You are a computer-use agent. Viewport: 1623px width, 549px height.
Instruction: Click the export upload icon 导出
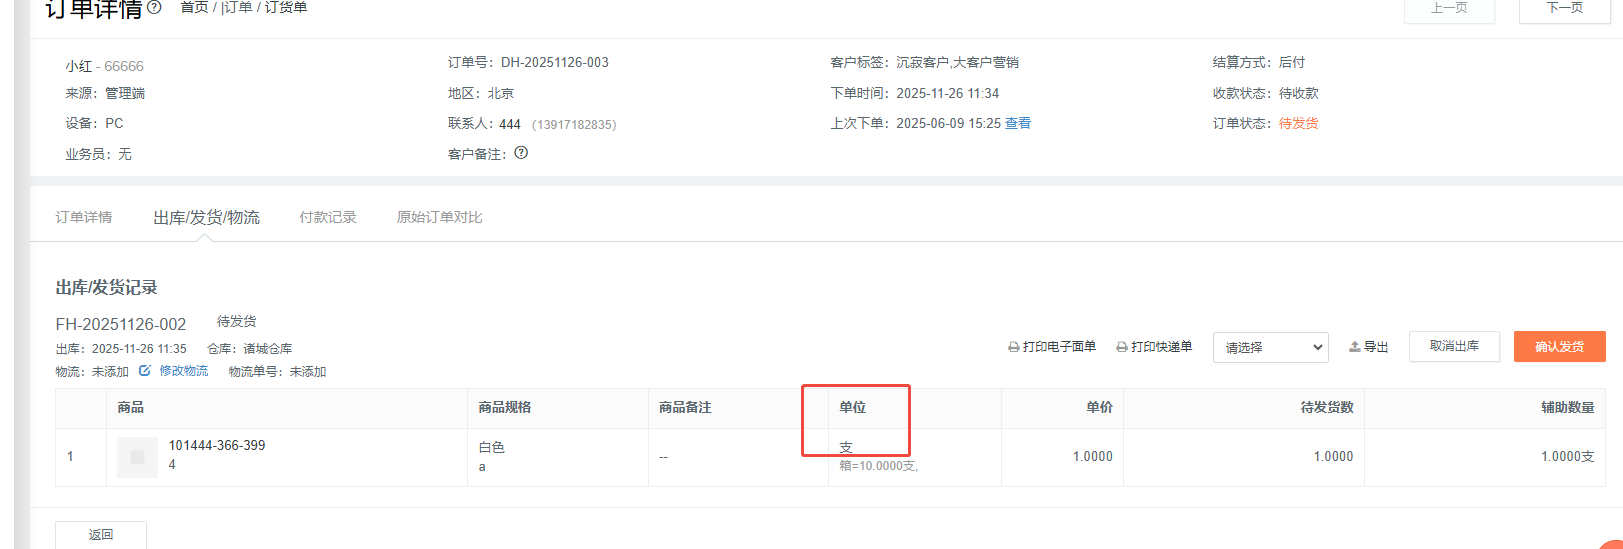coord(1355,347)
